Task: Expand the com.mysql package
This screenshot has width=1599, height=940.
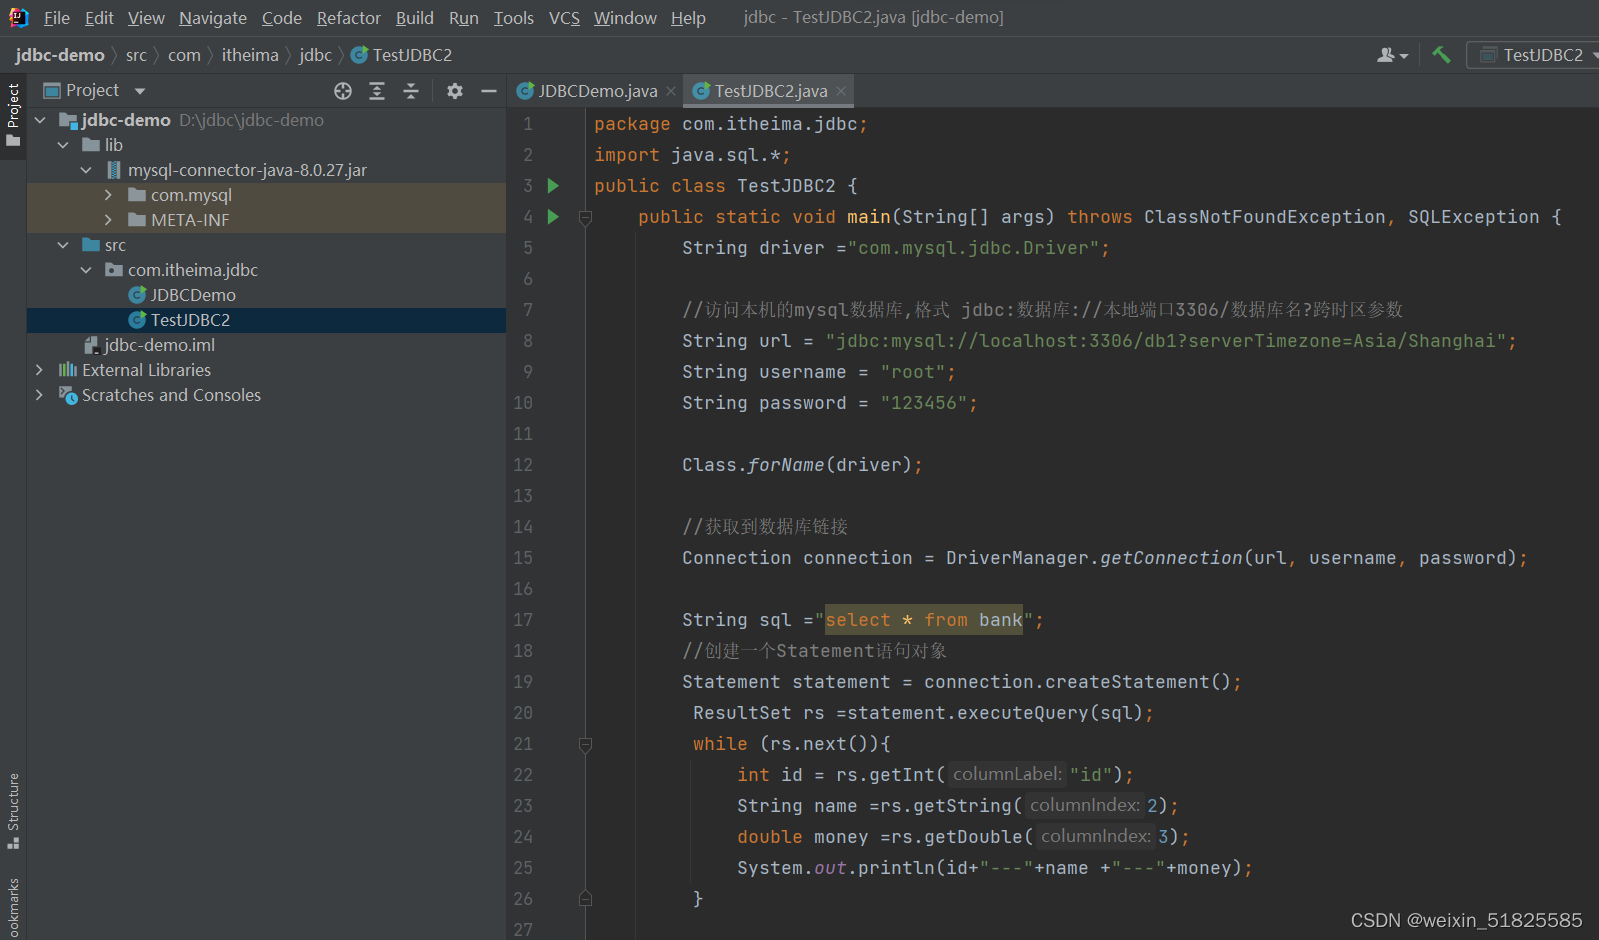Action: click(x=109, y=195)
